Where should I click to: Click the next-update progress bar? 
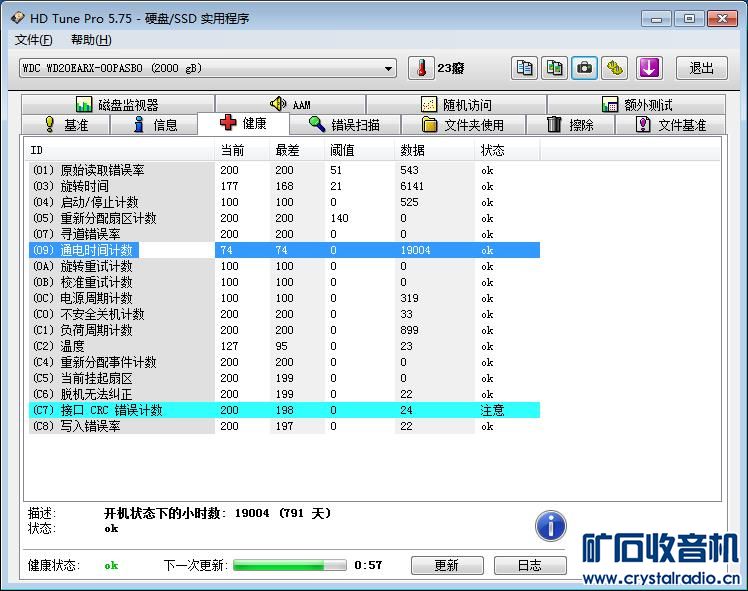click(x=290, y=565)
